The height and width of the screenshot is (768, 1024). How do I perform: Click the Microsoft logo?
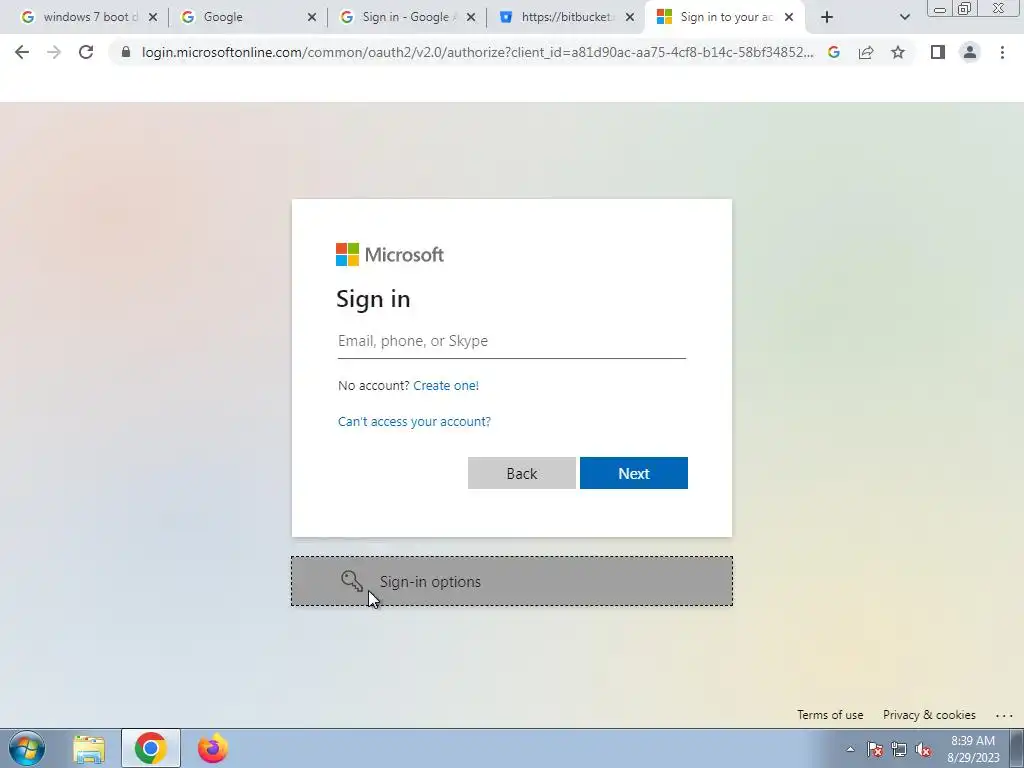click(390, 255)
